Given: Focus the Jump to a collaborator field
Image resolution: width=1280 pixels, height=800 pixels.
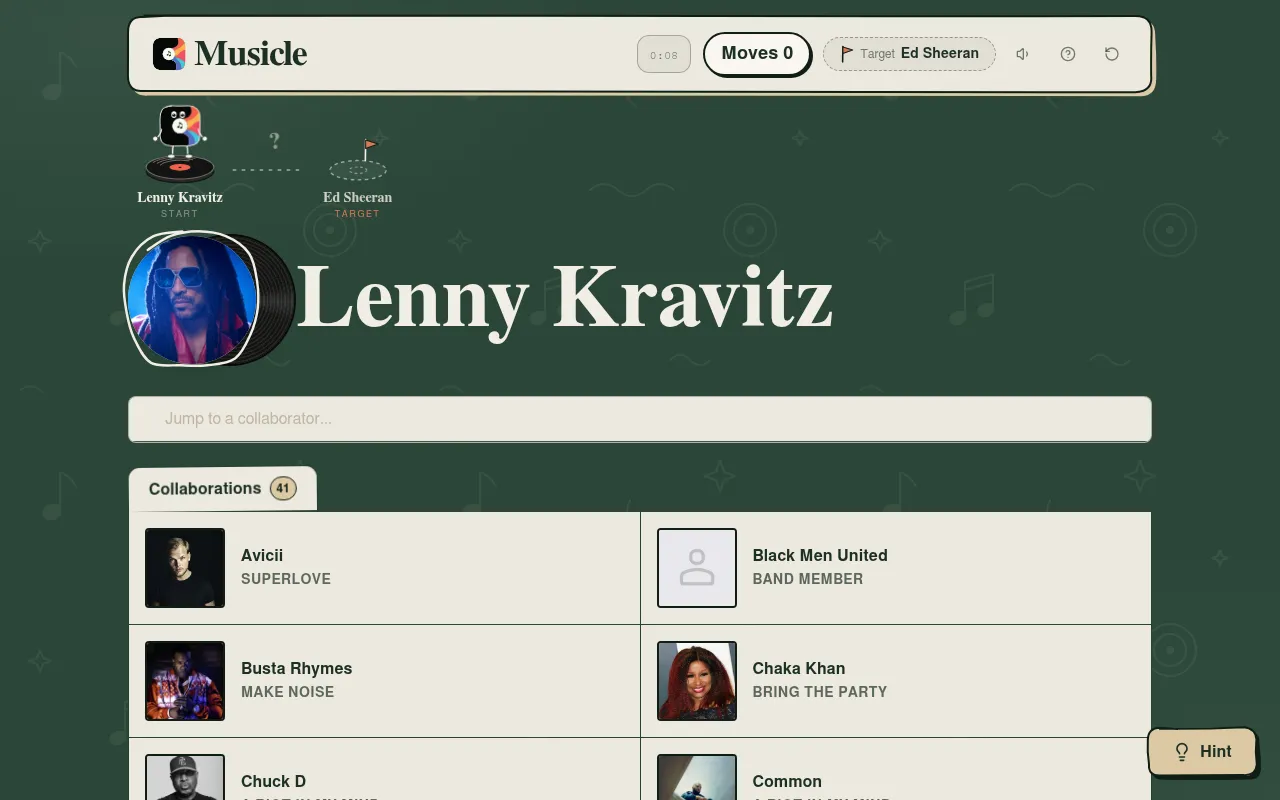Looking at the screenshot, I should tap(640, 419).
